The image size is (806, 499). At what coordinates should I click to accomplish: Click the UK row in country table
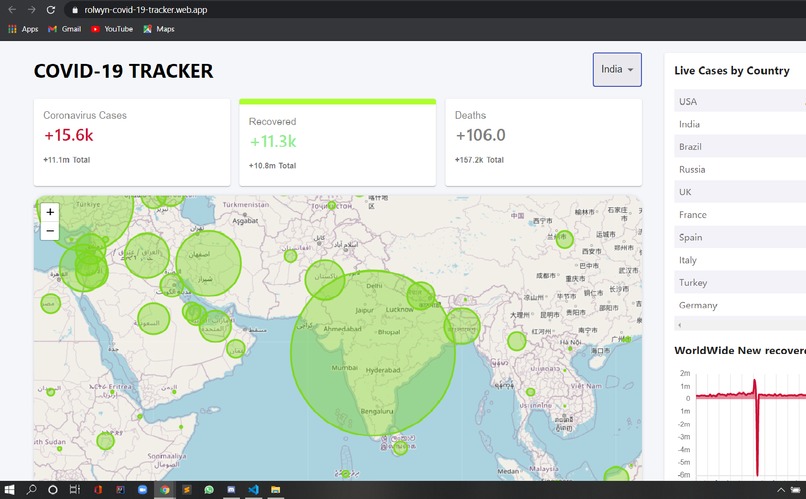[x=740, y=192]
